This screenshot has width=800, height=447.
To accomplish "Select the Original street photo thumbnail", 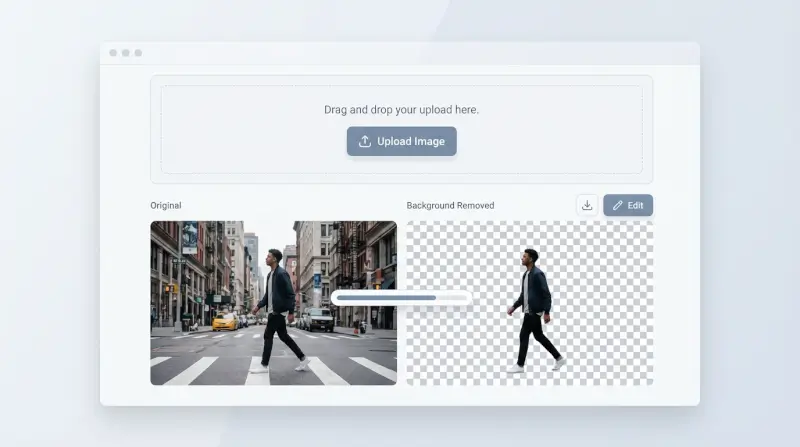I will click(273, 303).
